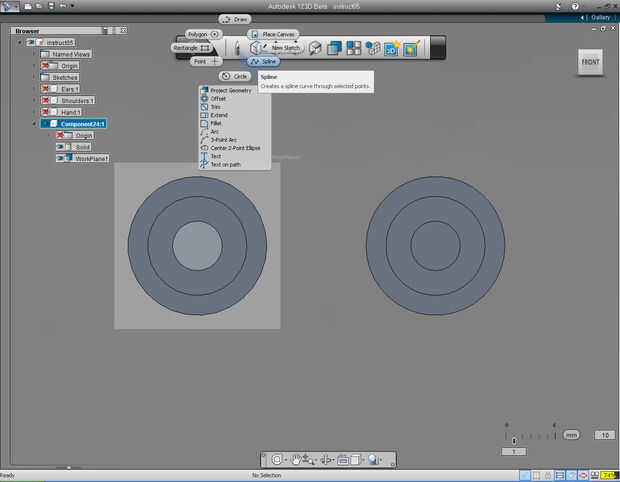Click the FRONT face of the view cube

pyautogui.click(x=591, y=63)
